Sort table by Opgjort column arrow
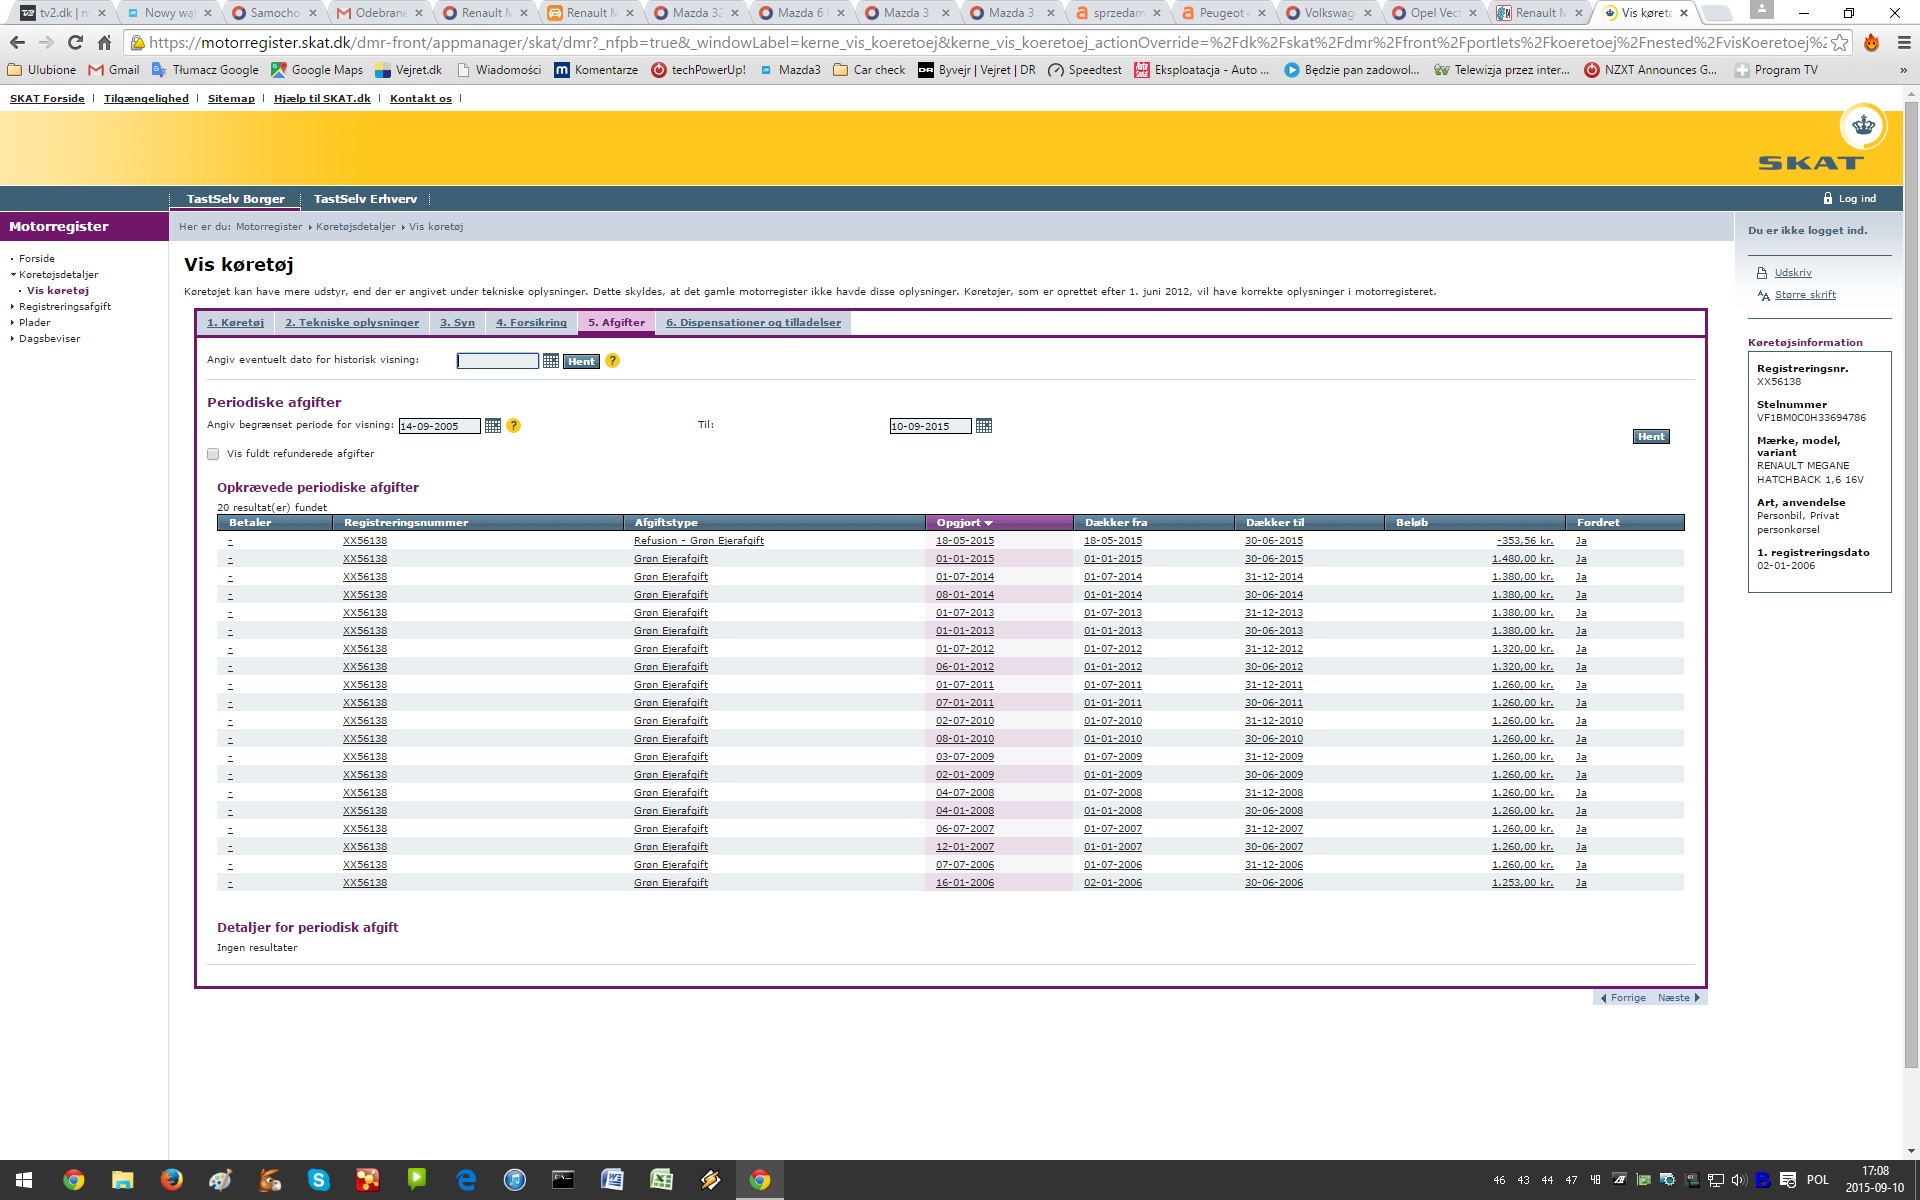Image resolution: width=1920 pixels, height=1200 pixels. [x=988, y=523]
